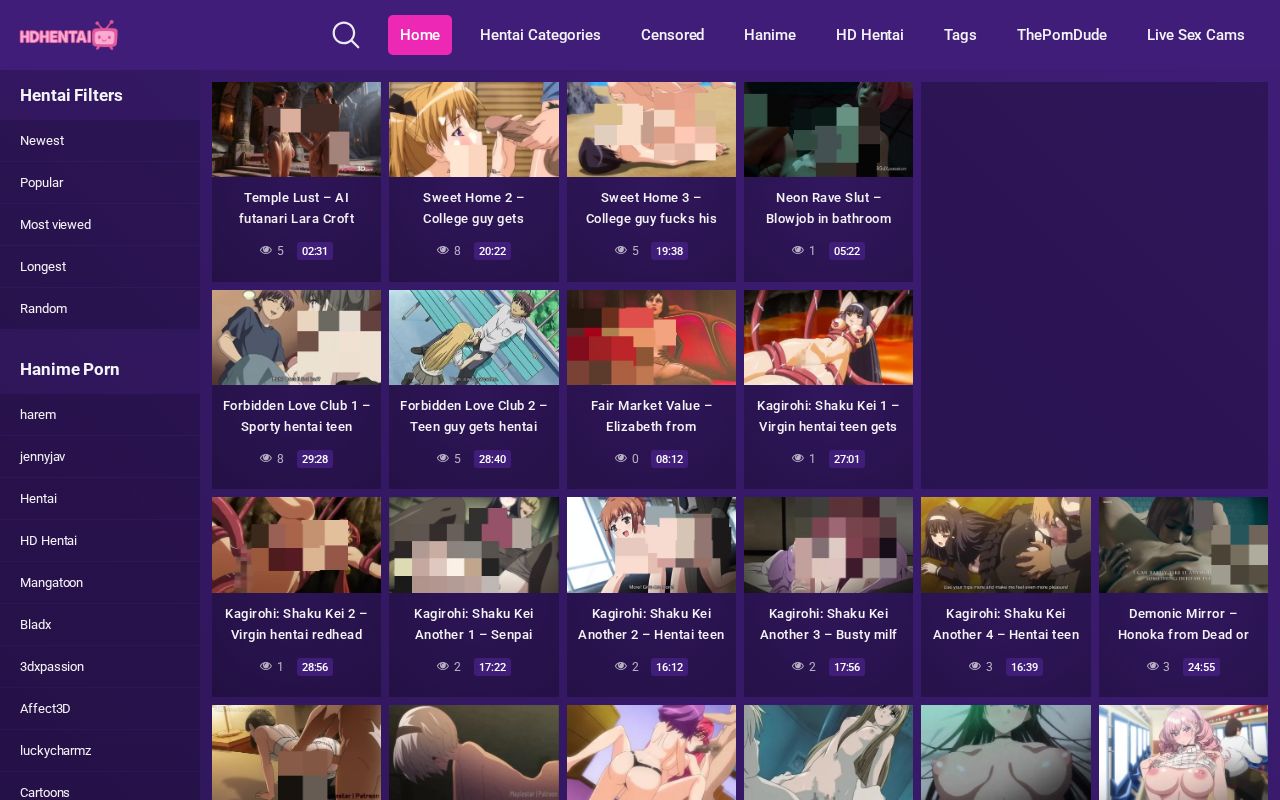Open the Tags menu item

coord(960,35)
